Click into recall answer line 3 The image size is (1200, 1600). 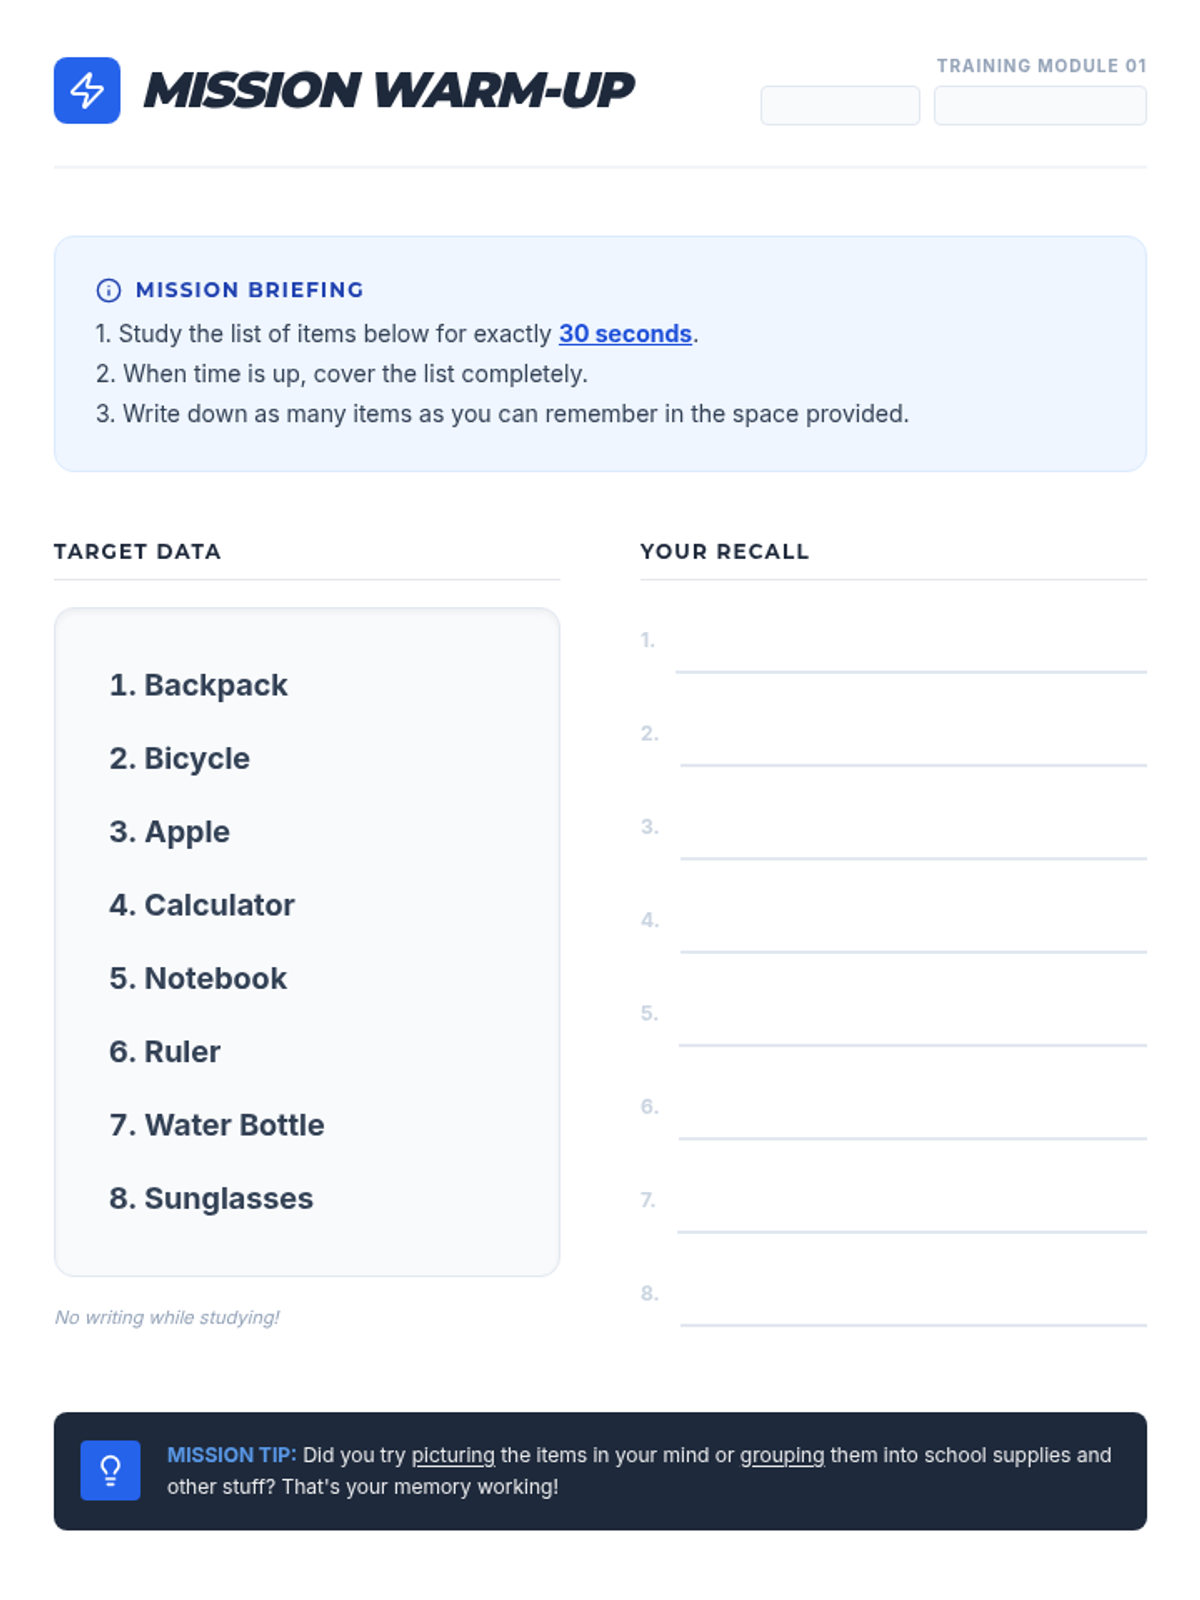point(912,838)
